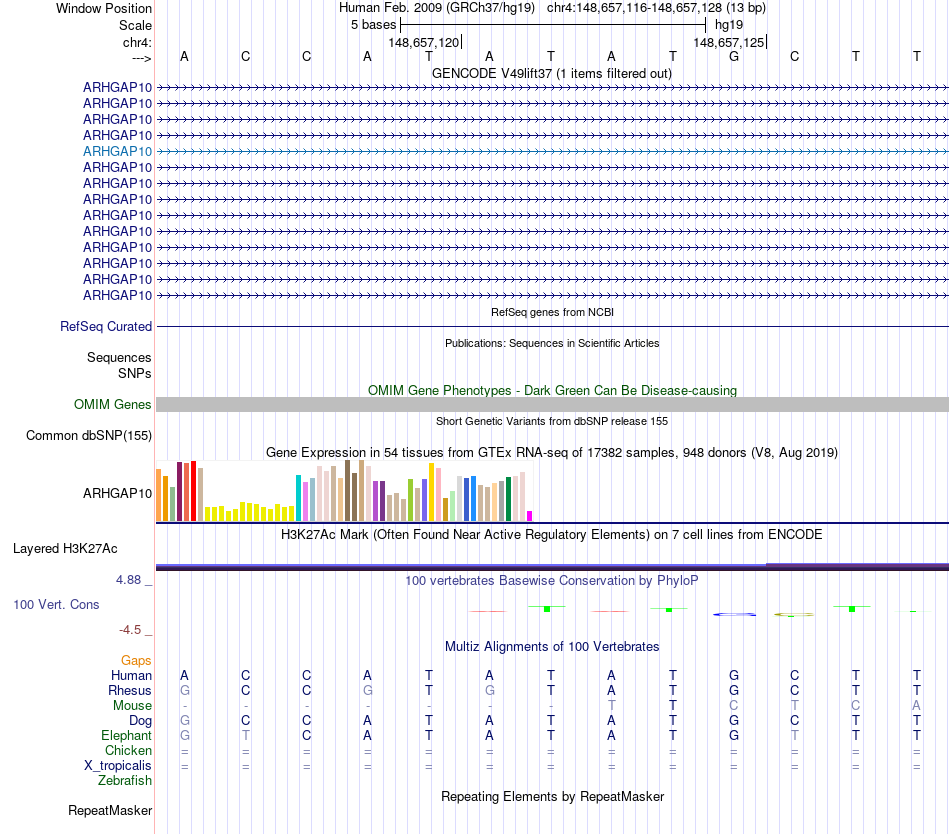Image resolution: width=950 pixels, height=834 pixels.
Task: Open OMIM Gene Phenotypes track title
Action: click(552, 391)
